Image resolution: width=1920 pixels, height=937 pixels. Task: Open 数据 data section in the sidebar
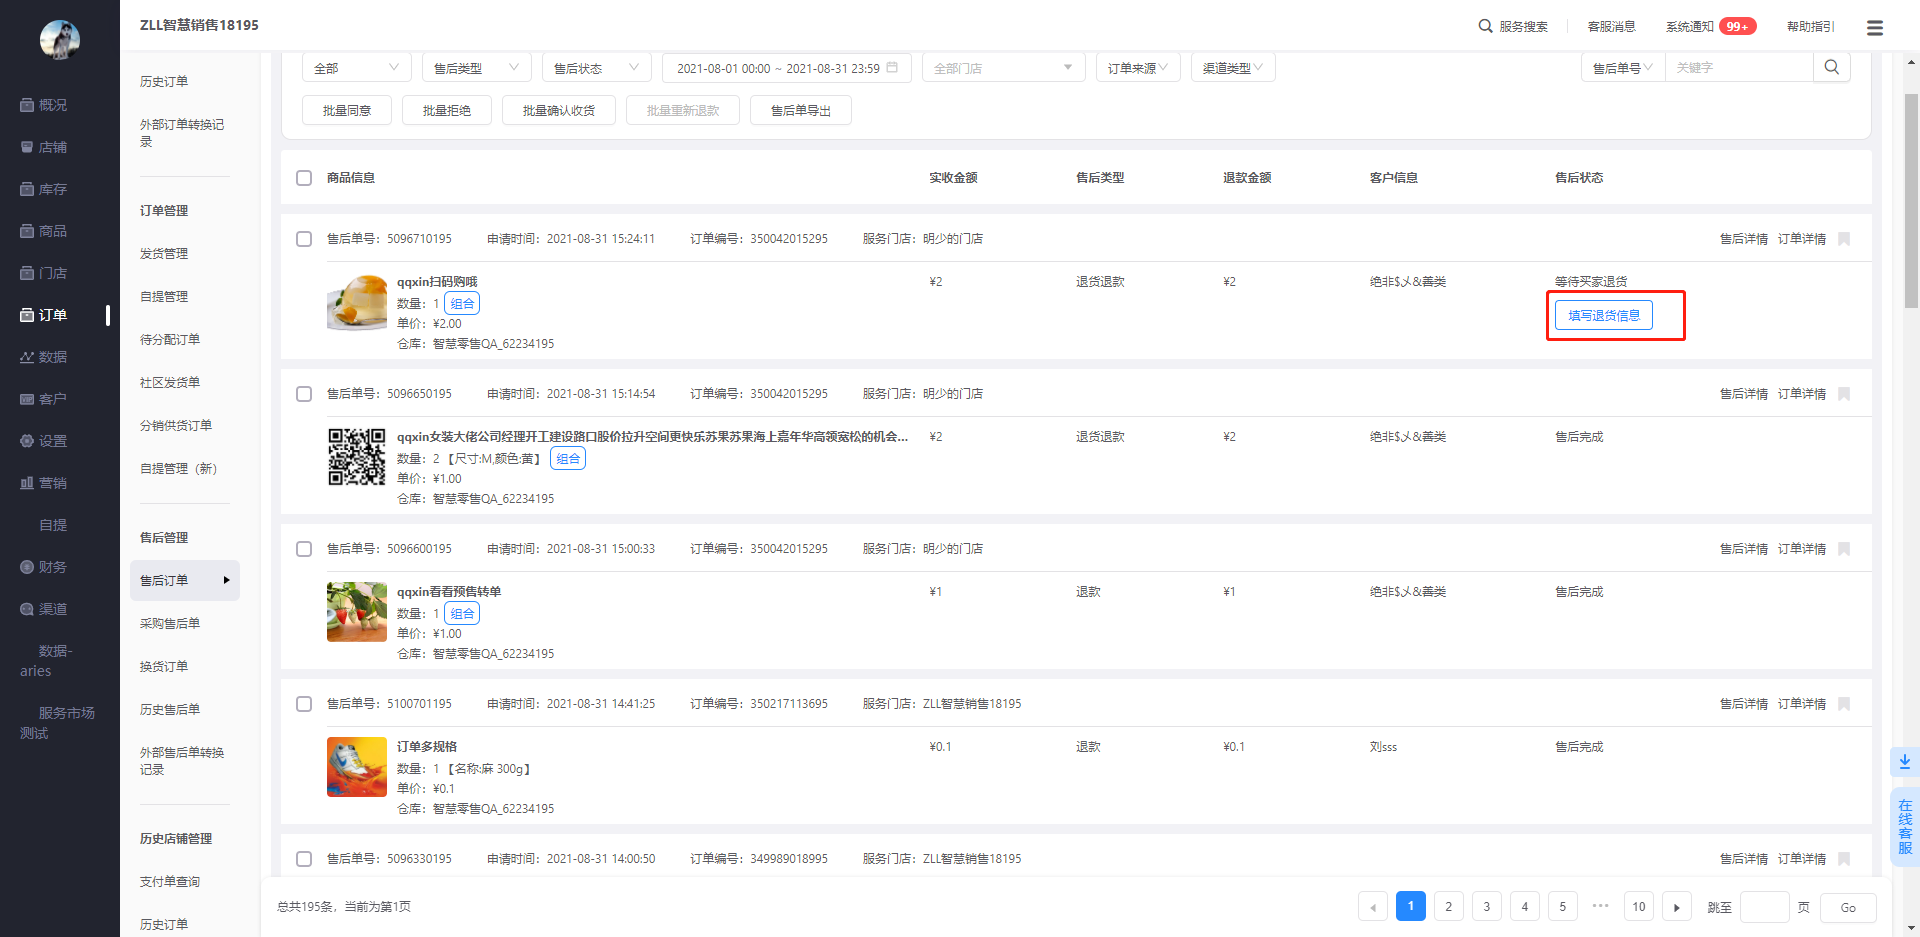tap(44, 357)
